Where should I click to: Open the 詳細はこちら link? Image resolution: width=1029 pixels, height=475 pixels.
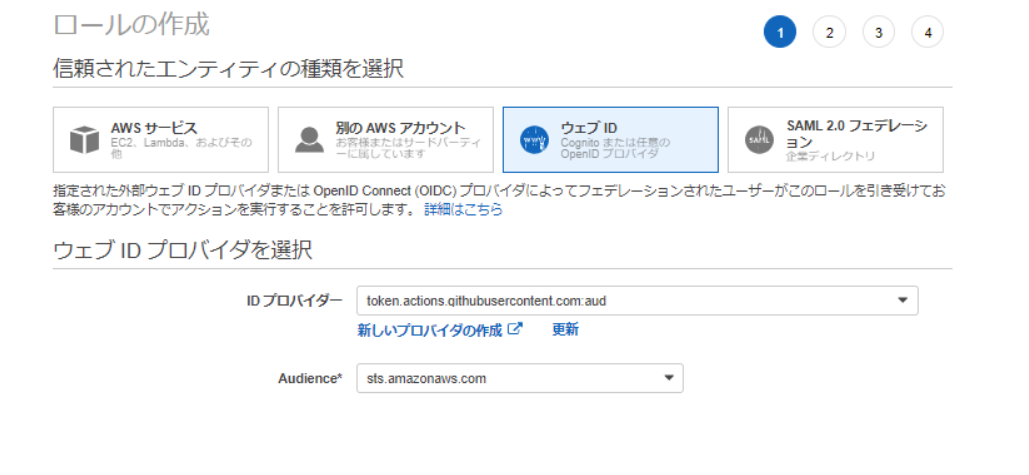(463, 210)
